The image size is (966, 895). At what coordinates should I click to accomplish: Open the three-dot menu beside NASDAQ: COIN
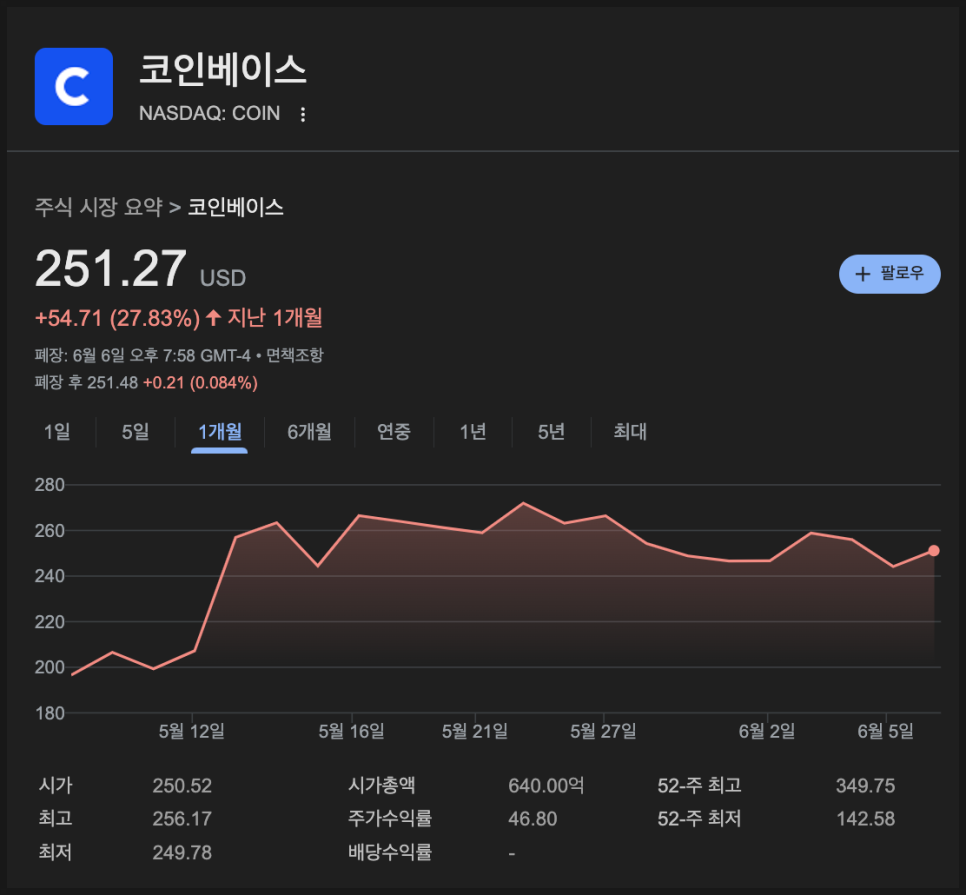302,114
